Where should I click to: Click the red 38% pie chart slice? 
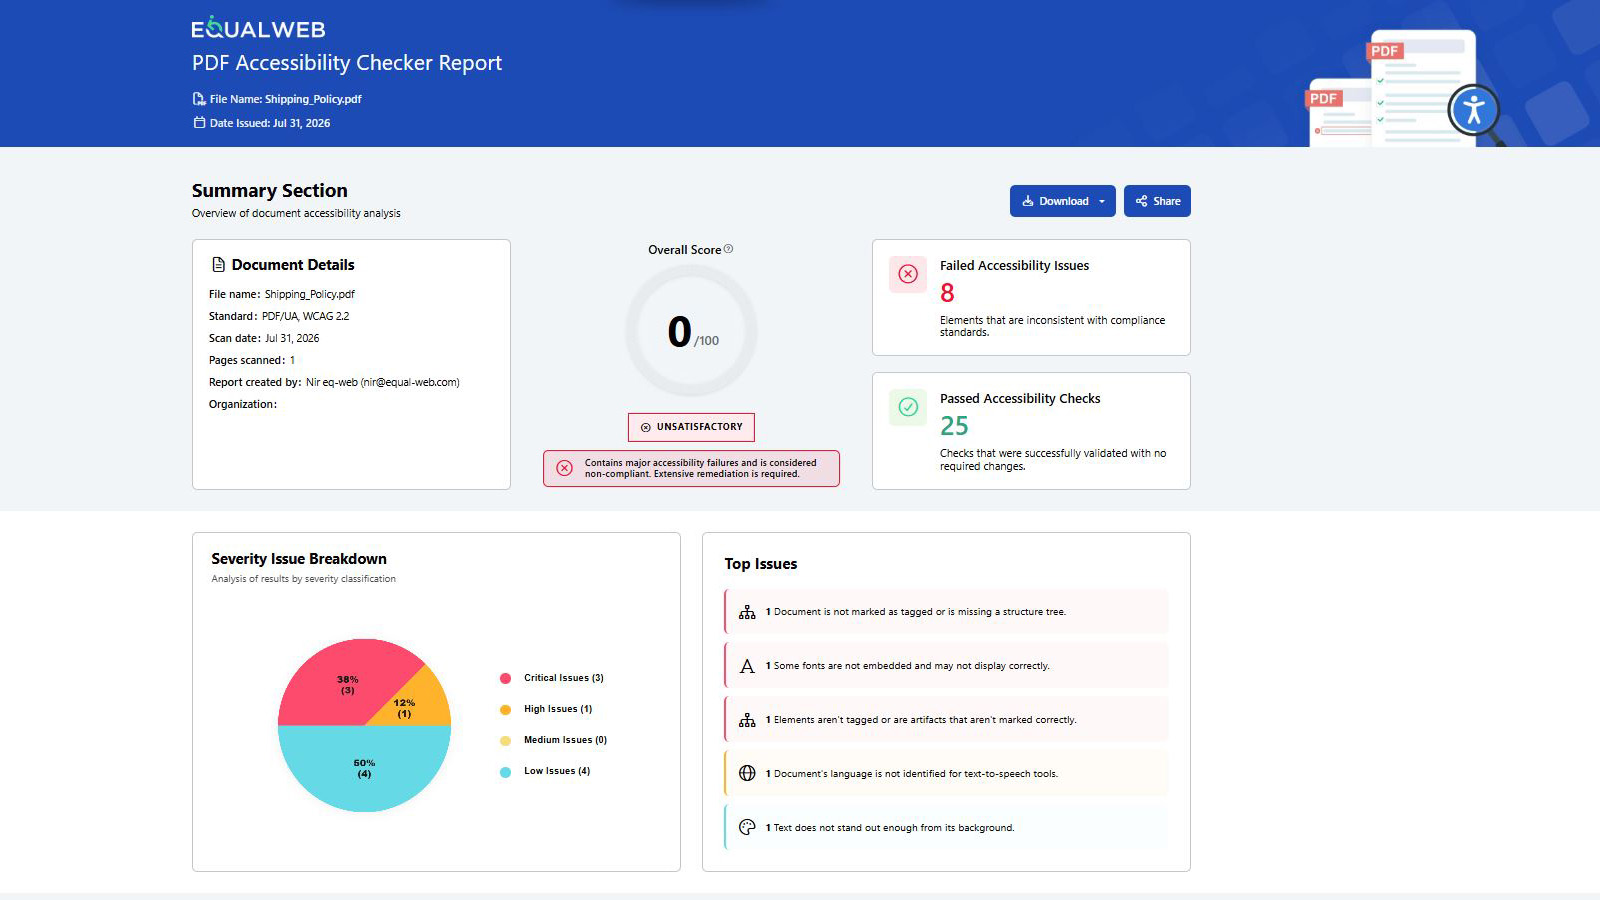click(340, 685)
